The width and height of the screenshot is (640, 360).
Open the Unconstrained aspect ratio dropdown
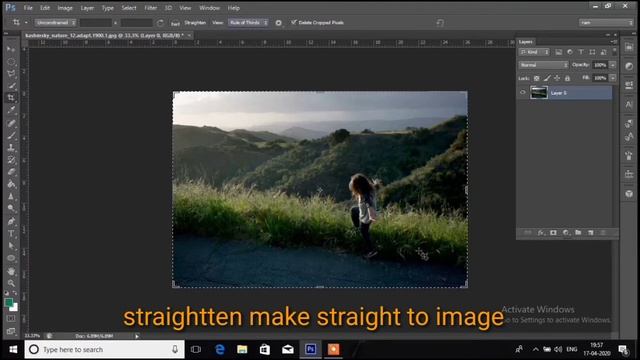pyautogui.click(x=55, y=23)
